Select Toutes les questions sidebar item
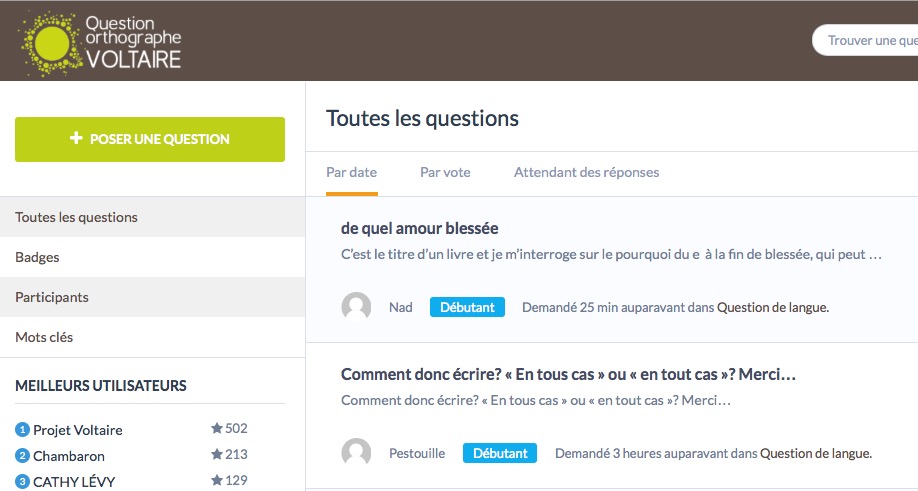 [x=77, y=217]
